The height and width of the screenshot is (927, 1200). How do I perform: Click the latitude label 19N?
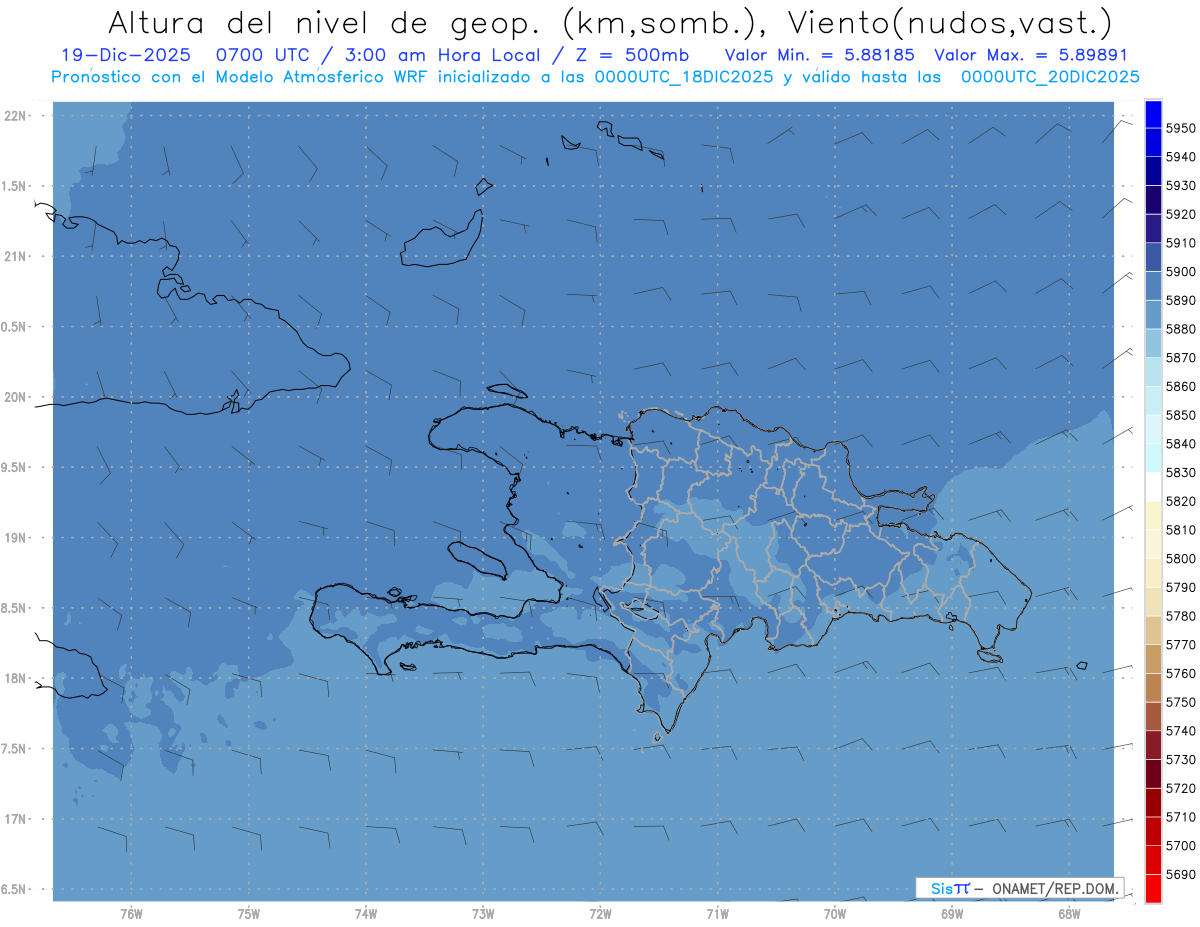14,538
